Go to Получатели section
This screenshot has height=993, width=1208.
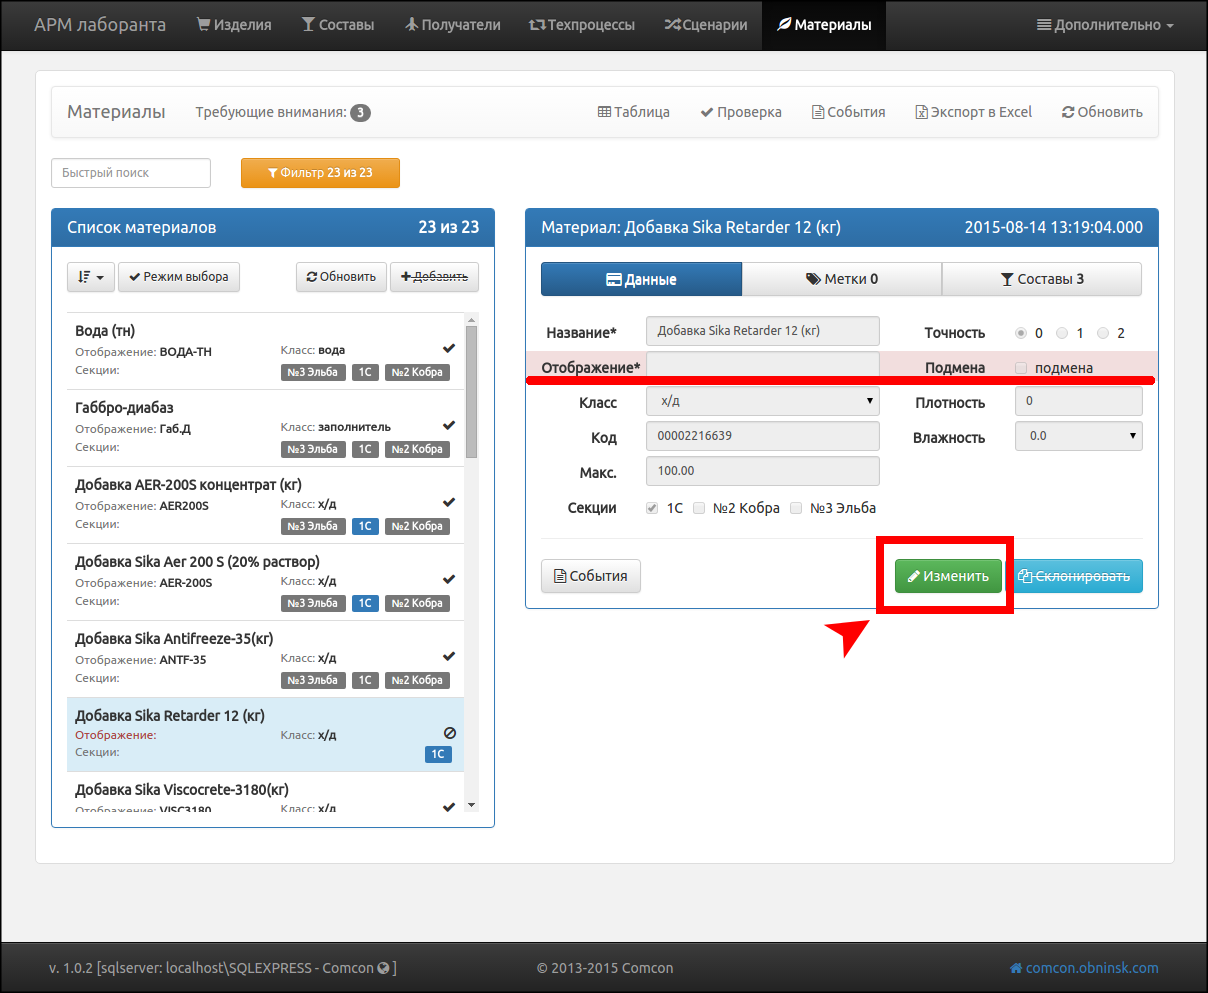[x=452, y=25]
